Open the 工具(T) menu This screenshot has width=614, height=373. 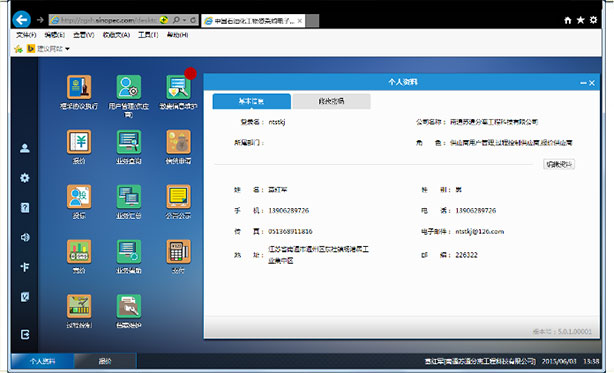(148, 35)
